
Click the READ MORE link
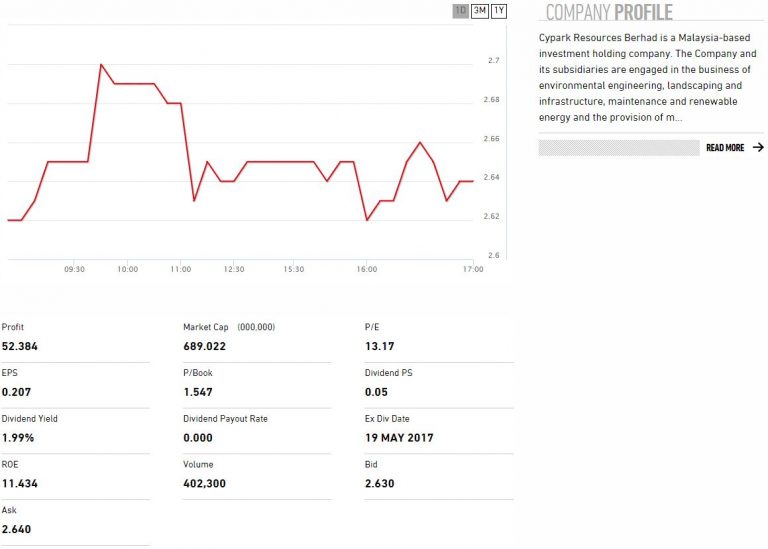(725, 148)
